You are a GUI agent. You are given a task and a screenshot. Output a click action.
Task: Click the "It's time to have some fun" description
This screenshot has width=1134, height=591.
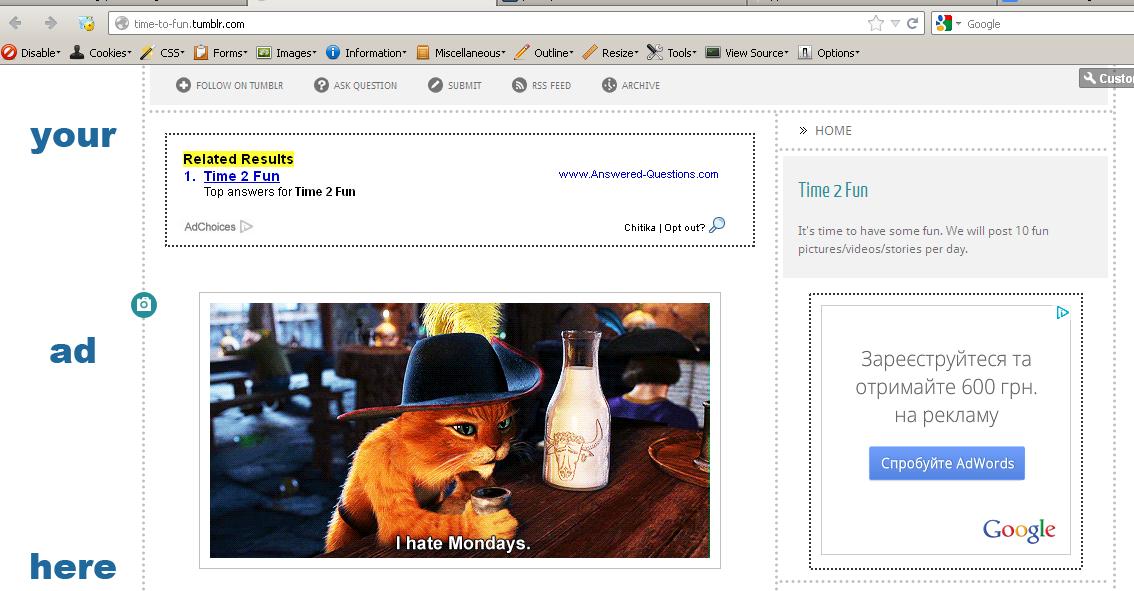point(923,239)
